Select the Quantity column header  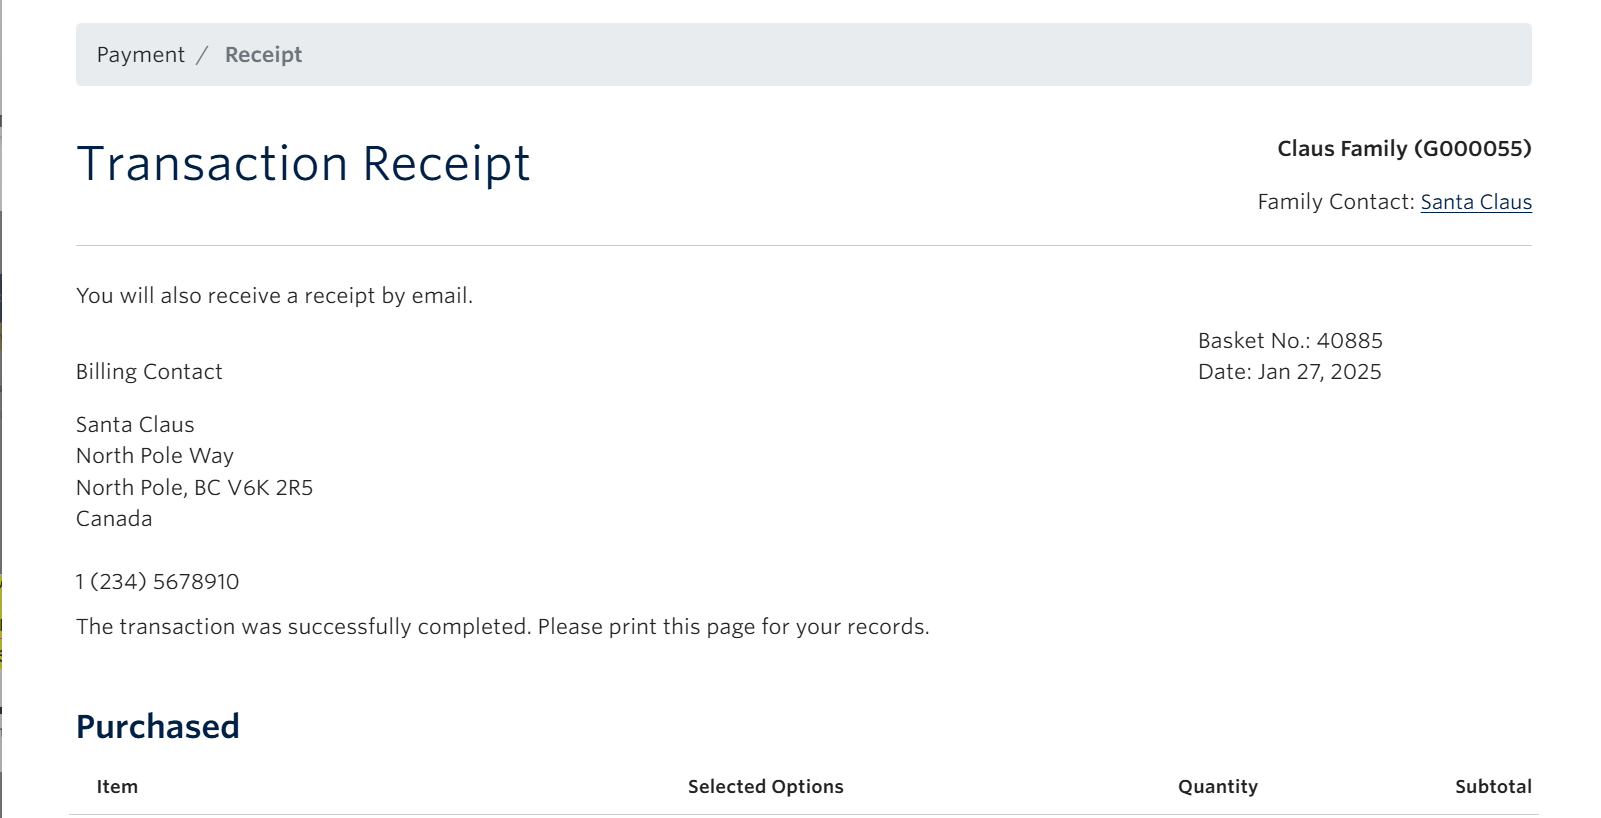1217,787
